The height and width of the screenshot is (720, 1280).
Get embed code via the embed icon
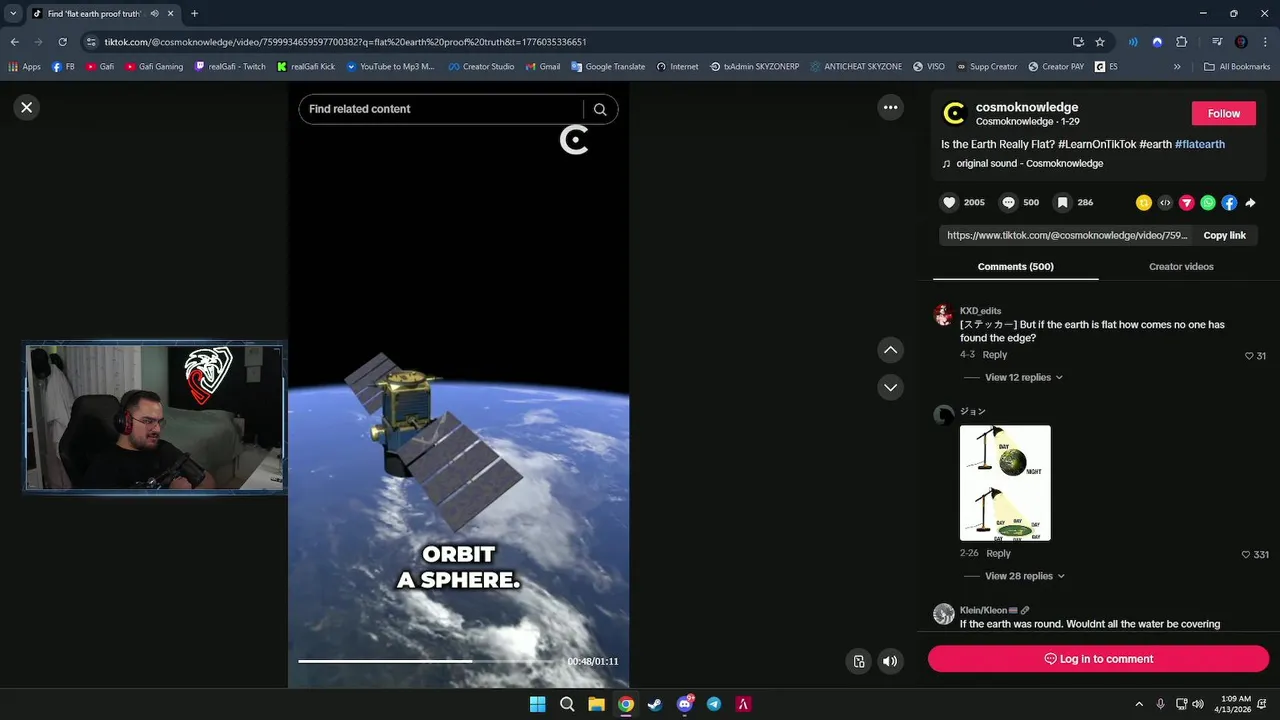coord(1165,203)
